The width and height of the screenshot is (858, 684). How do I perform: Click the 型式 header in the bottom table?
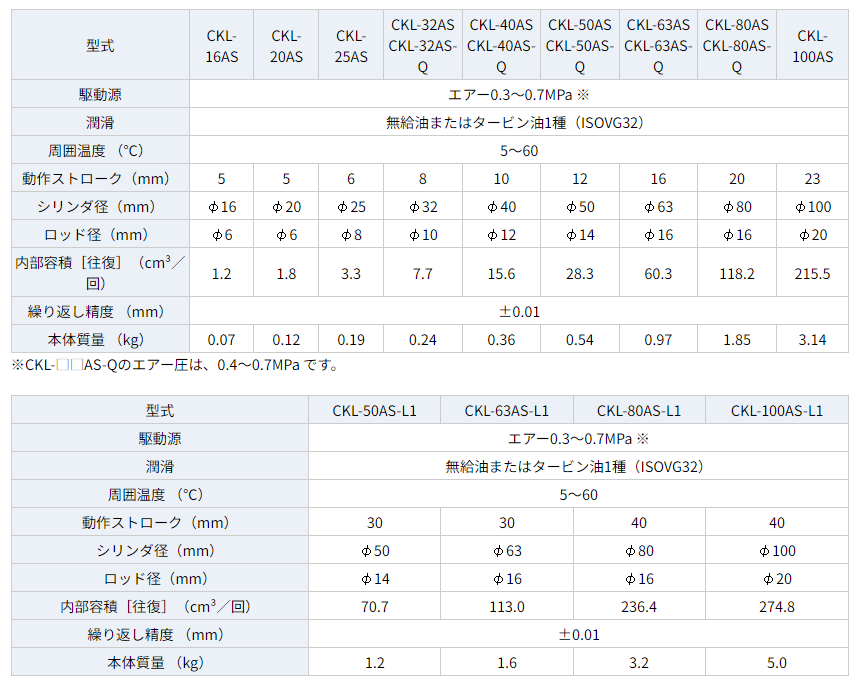(160, 410)
